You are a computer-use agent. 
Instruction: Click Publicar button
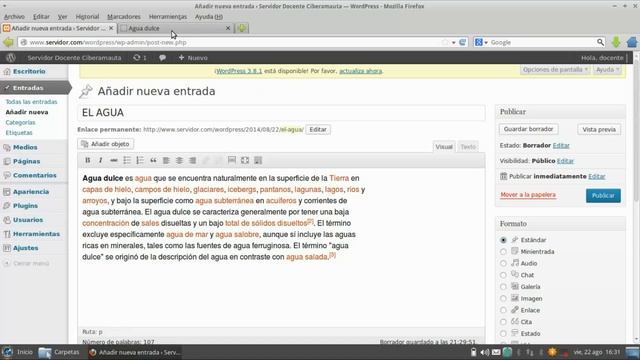[603, 196]
